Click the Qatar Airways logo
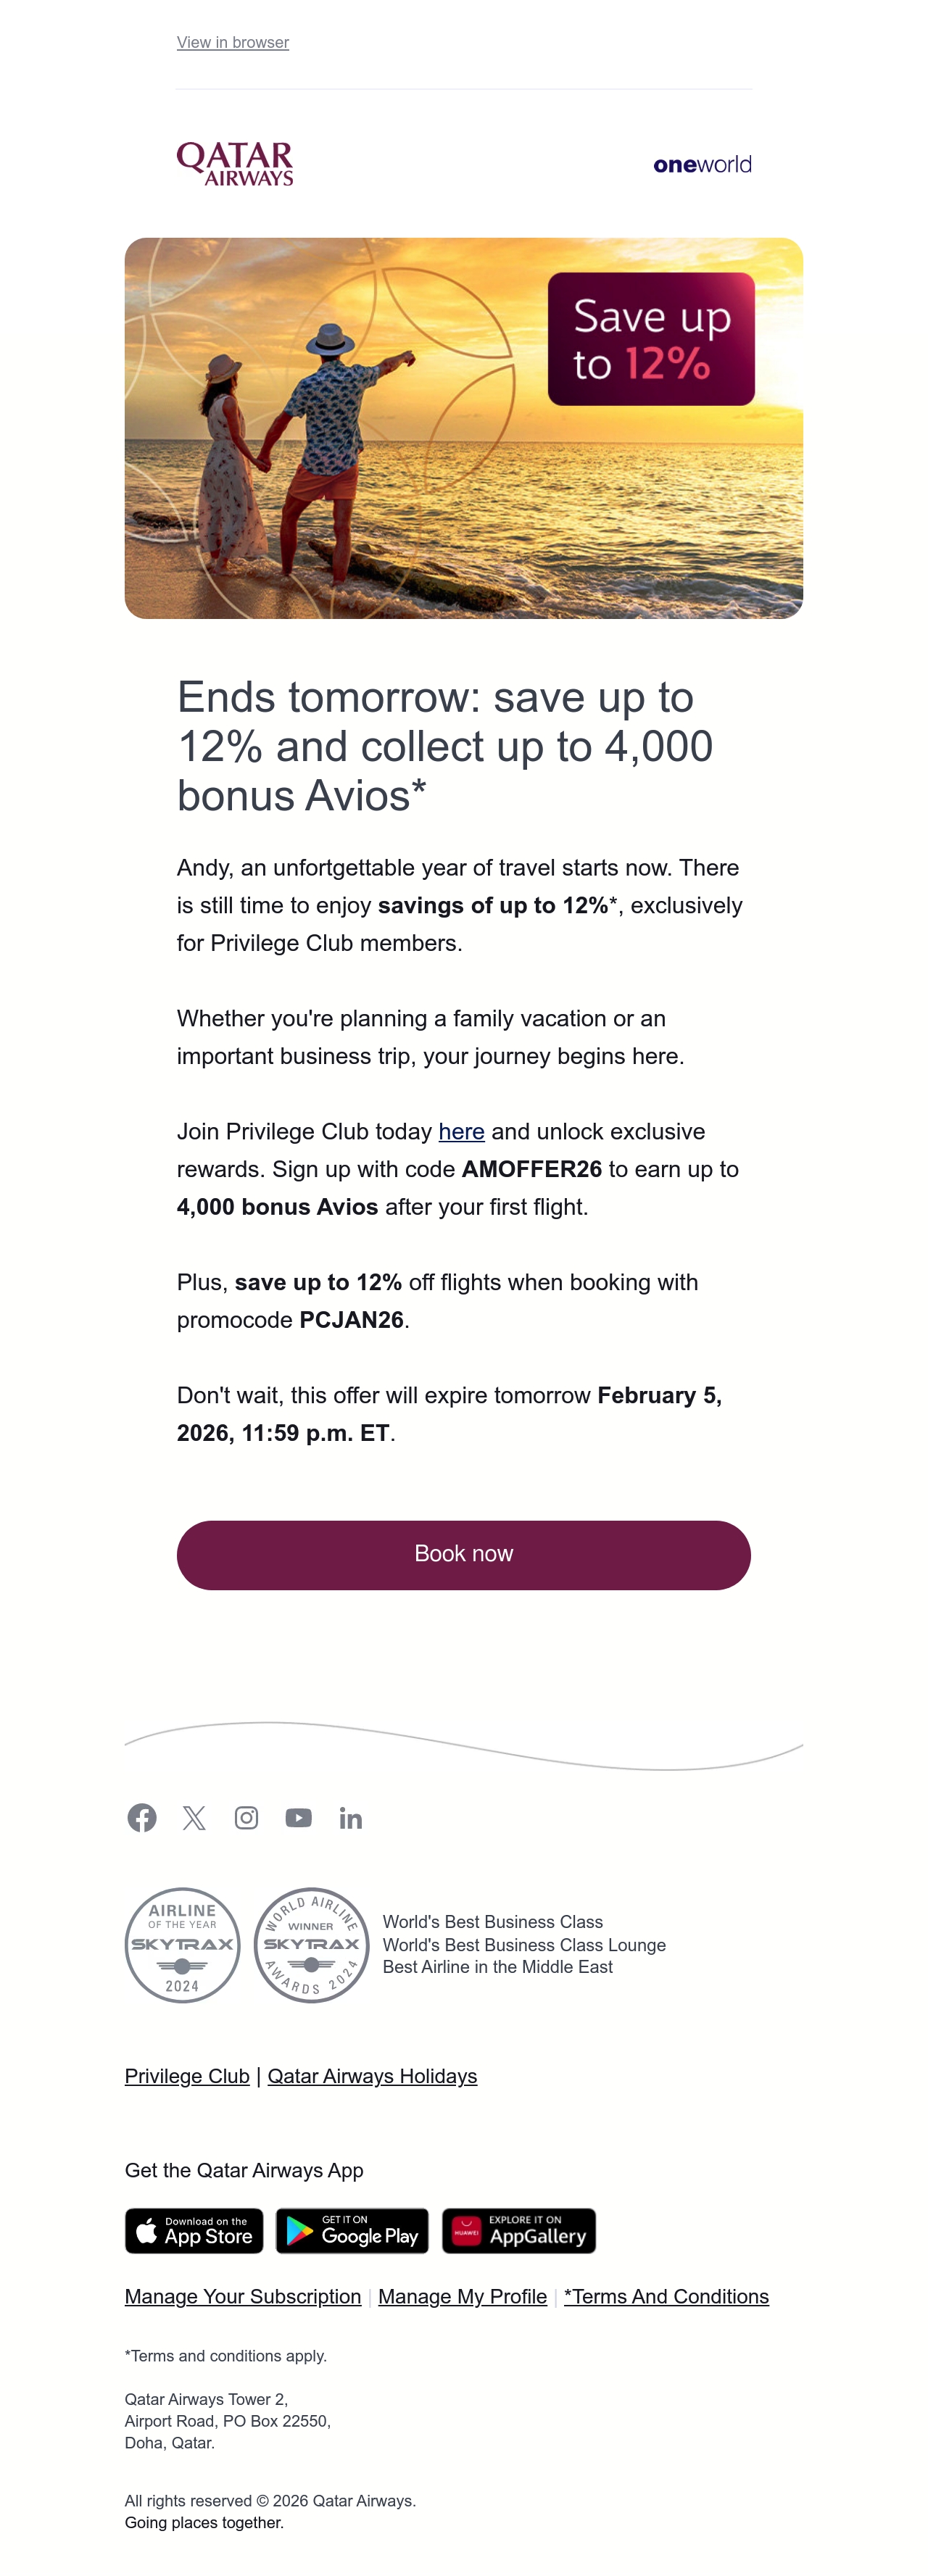The width and height of the screenshot is (928, 2576). pos(235,164)
